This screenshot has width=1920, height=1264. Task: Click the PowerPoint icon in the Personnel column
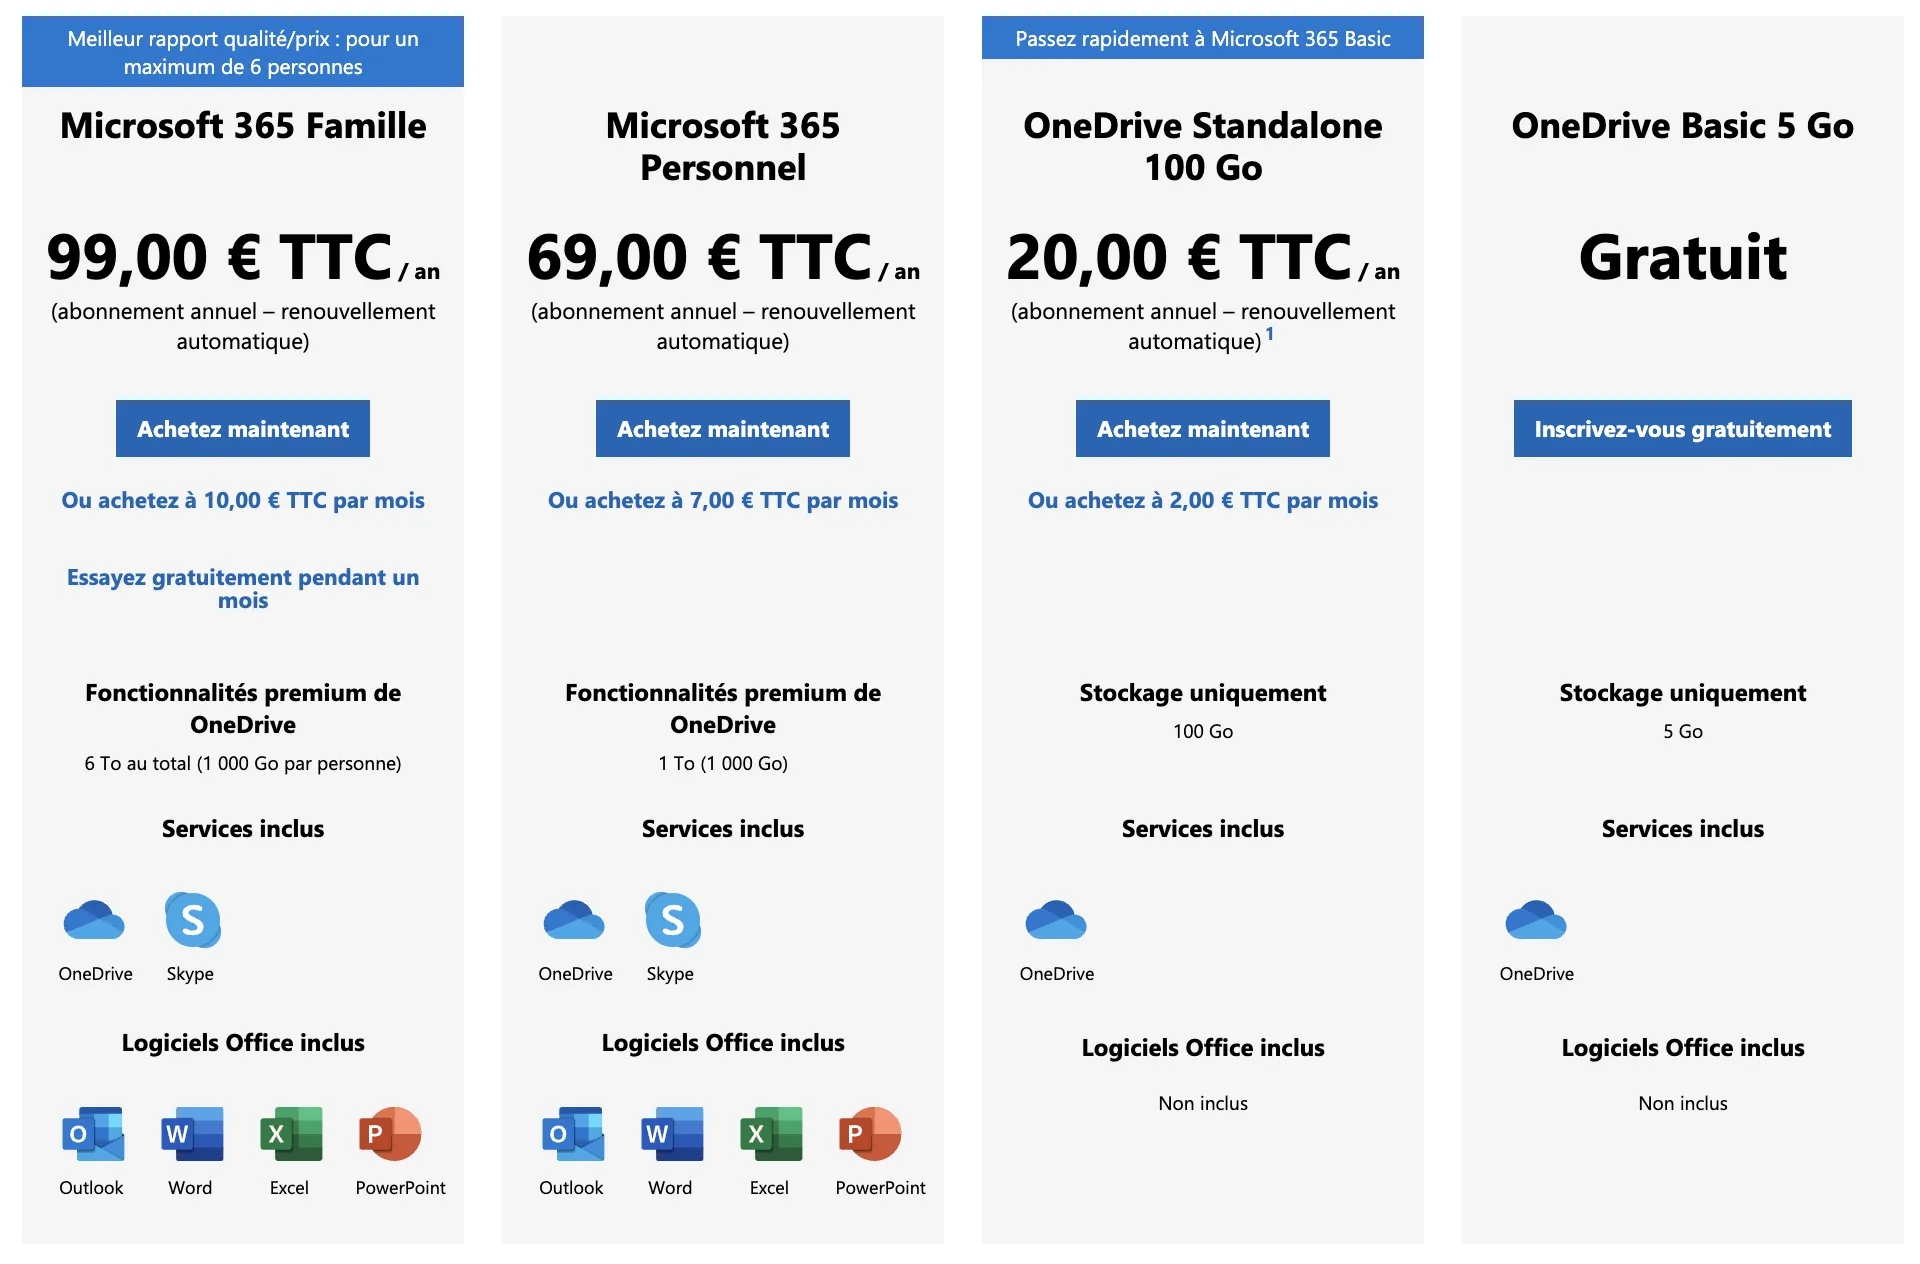tap(870, 1134)
